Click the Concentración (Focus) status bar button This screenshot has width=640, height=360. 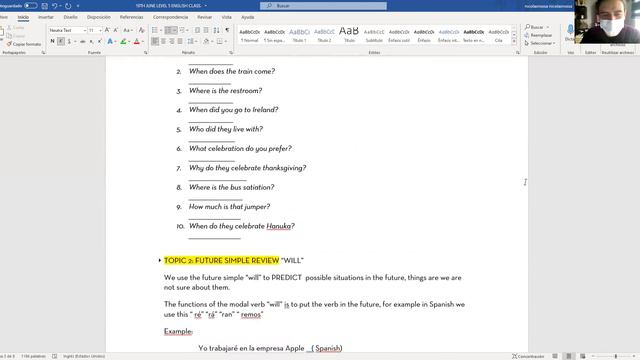(528, 356)
